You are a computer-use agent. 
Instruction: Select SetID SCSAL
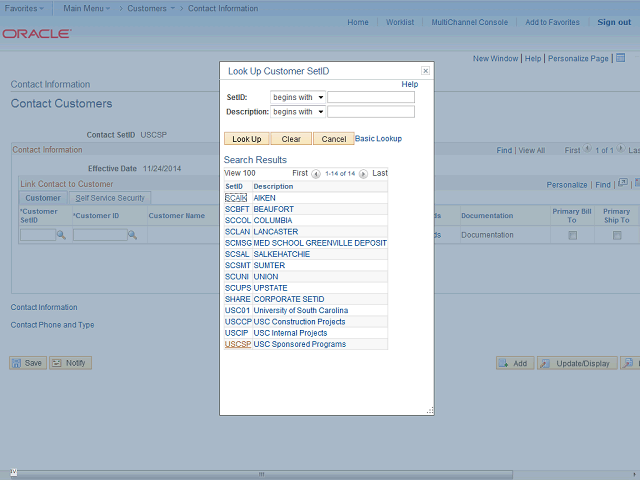point(237,254)
